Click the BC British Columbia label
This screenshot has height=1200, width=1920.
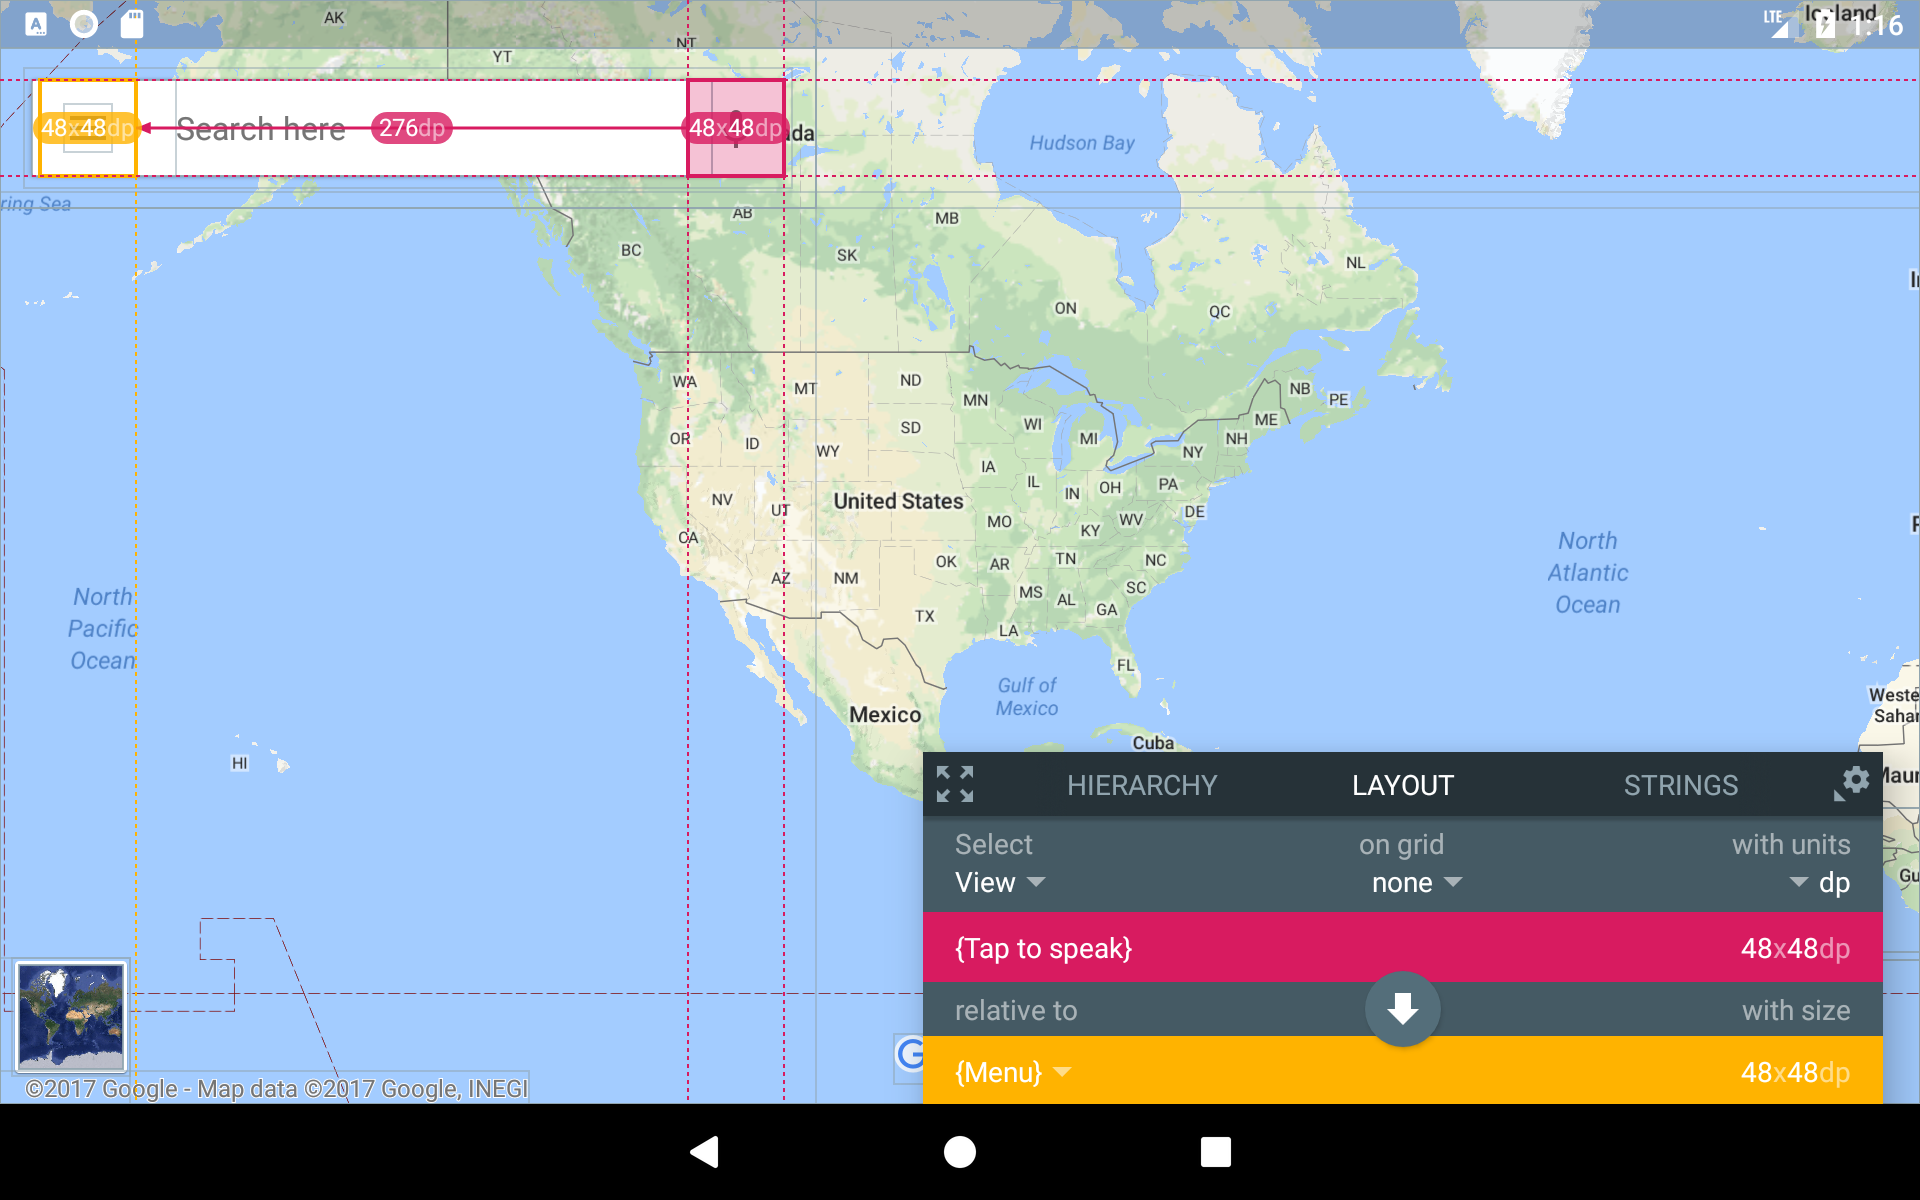coord(631,250)
